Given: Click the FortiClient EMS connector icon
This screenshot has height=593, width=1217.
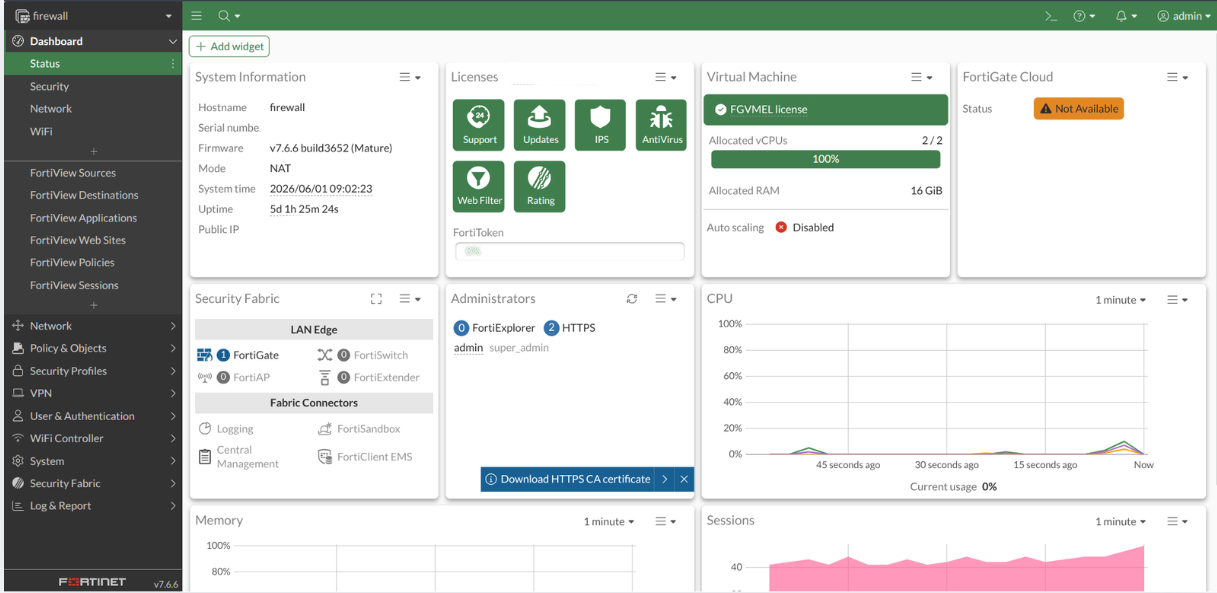Looking at the screenshot, I should pos(325,457).
